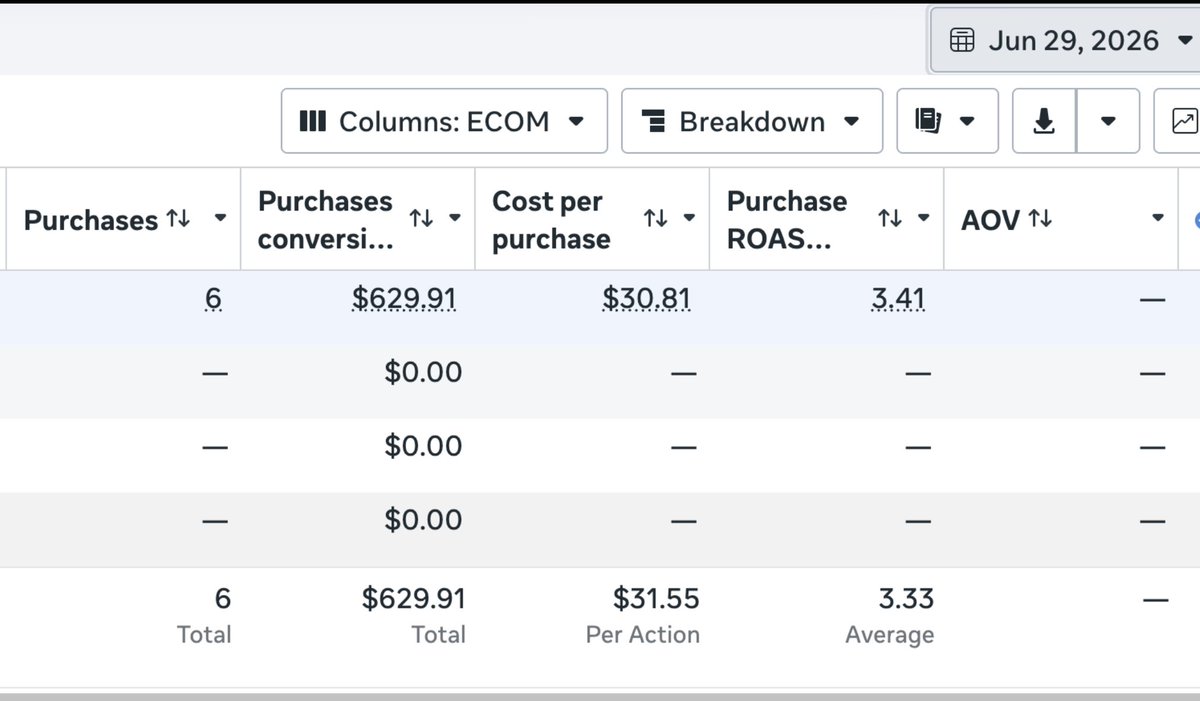Open Cost per purchase column caret
Viewport: 1200px width, 701px height.
point(689,219)
